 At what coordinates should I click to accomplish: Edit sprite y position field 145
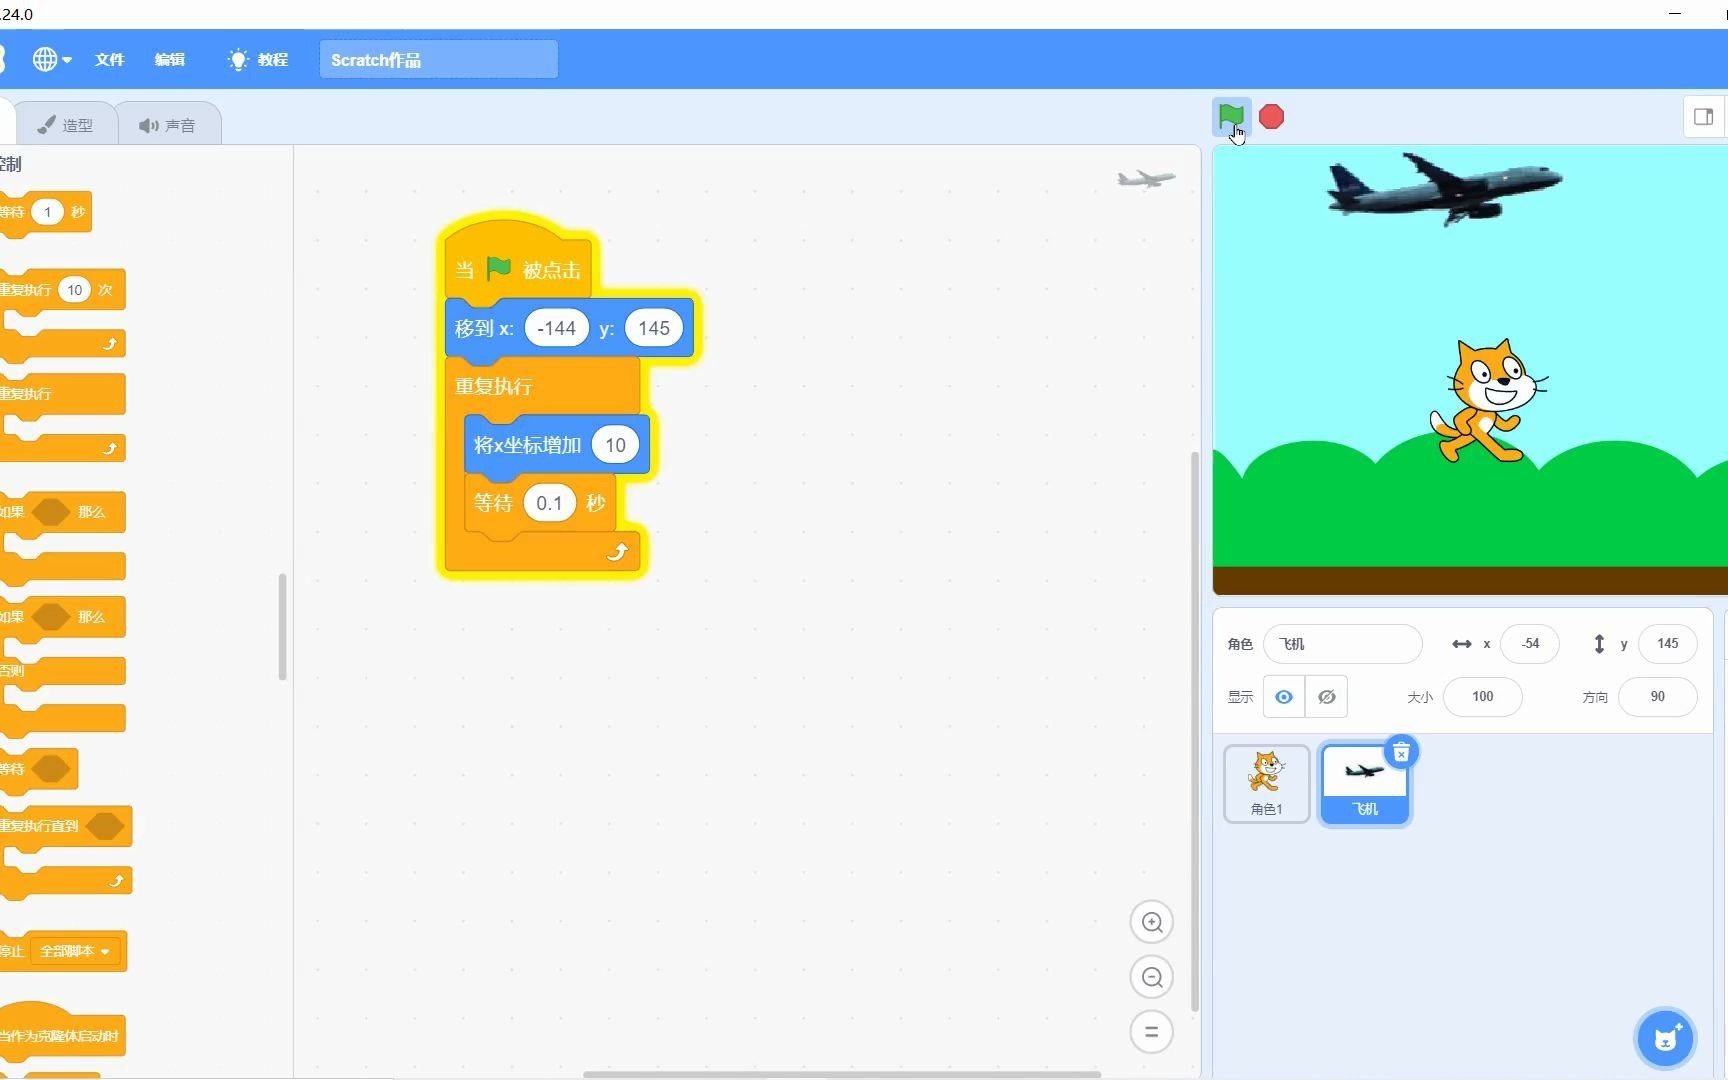point(1667,644)
